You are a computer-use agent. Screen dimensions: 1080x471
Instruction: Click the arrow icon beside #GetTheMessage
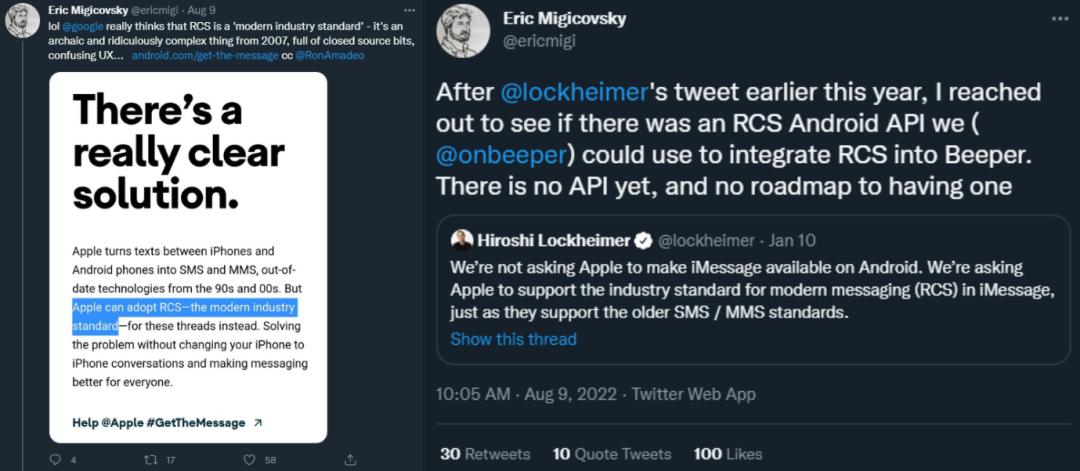258,423
